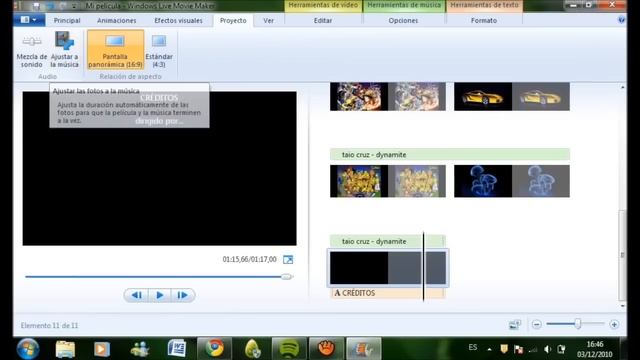Select the colorful cartoon clip thumbnail in top row
This screenshot has width=640, height=360.
pyautogui.click(x=388, y=96)
